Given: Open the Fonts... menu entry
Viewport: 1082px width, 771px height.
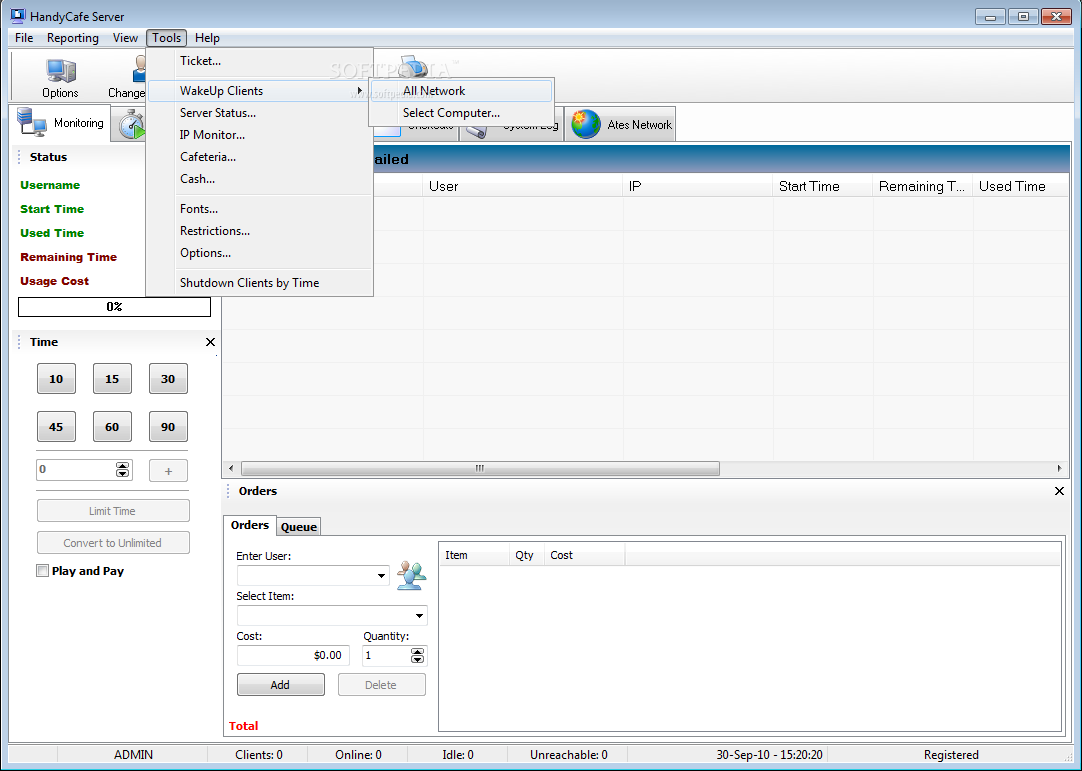Looking at the screenshot, I should (x=260, y=208).
